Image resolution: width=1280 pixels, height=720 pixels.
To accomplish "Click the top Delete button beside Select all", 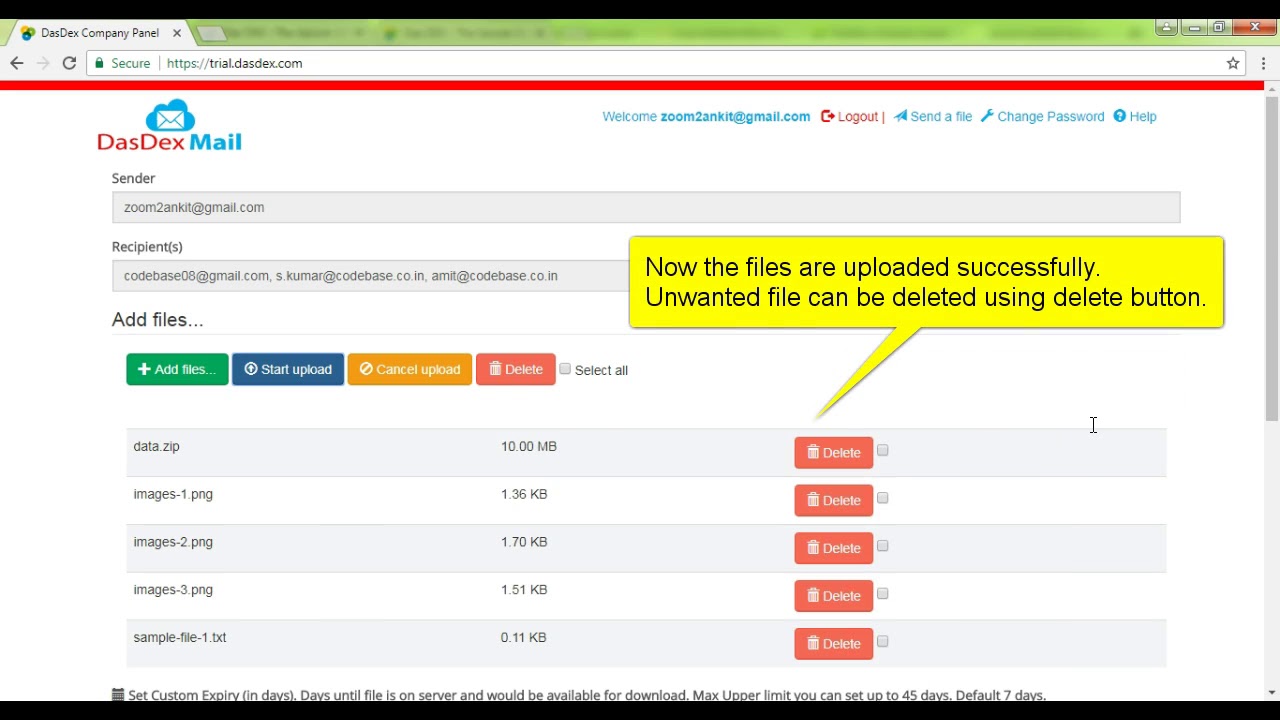I will [515, 369].
